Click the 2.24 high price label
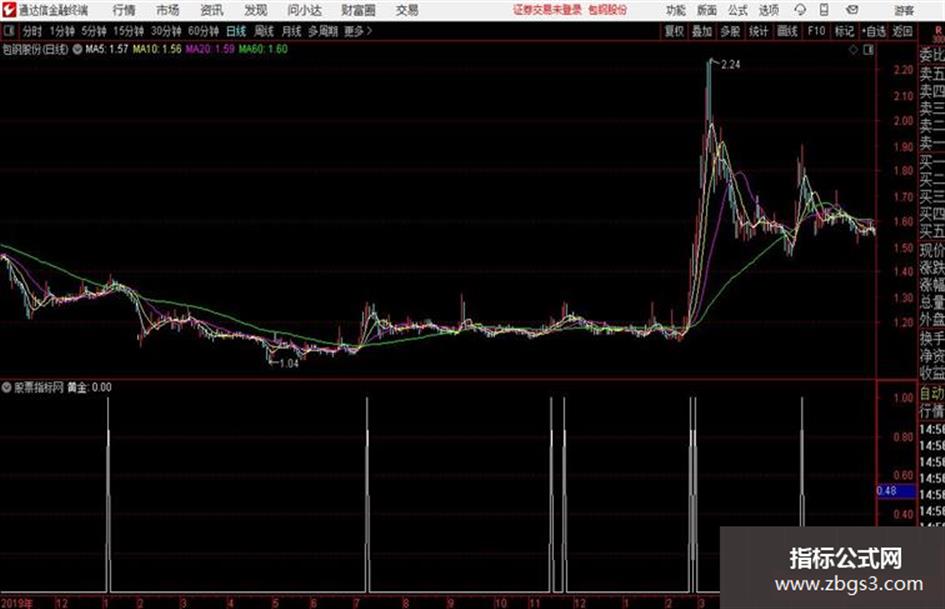This screenshot has width=945, height=609. tap(730, 65)
